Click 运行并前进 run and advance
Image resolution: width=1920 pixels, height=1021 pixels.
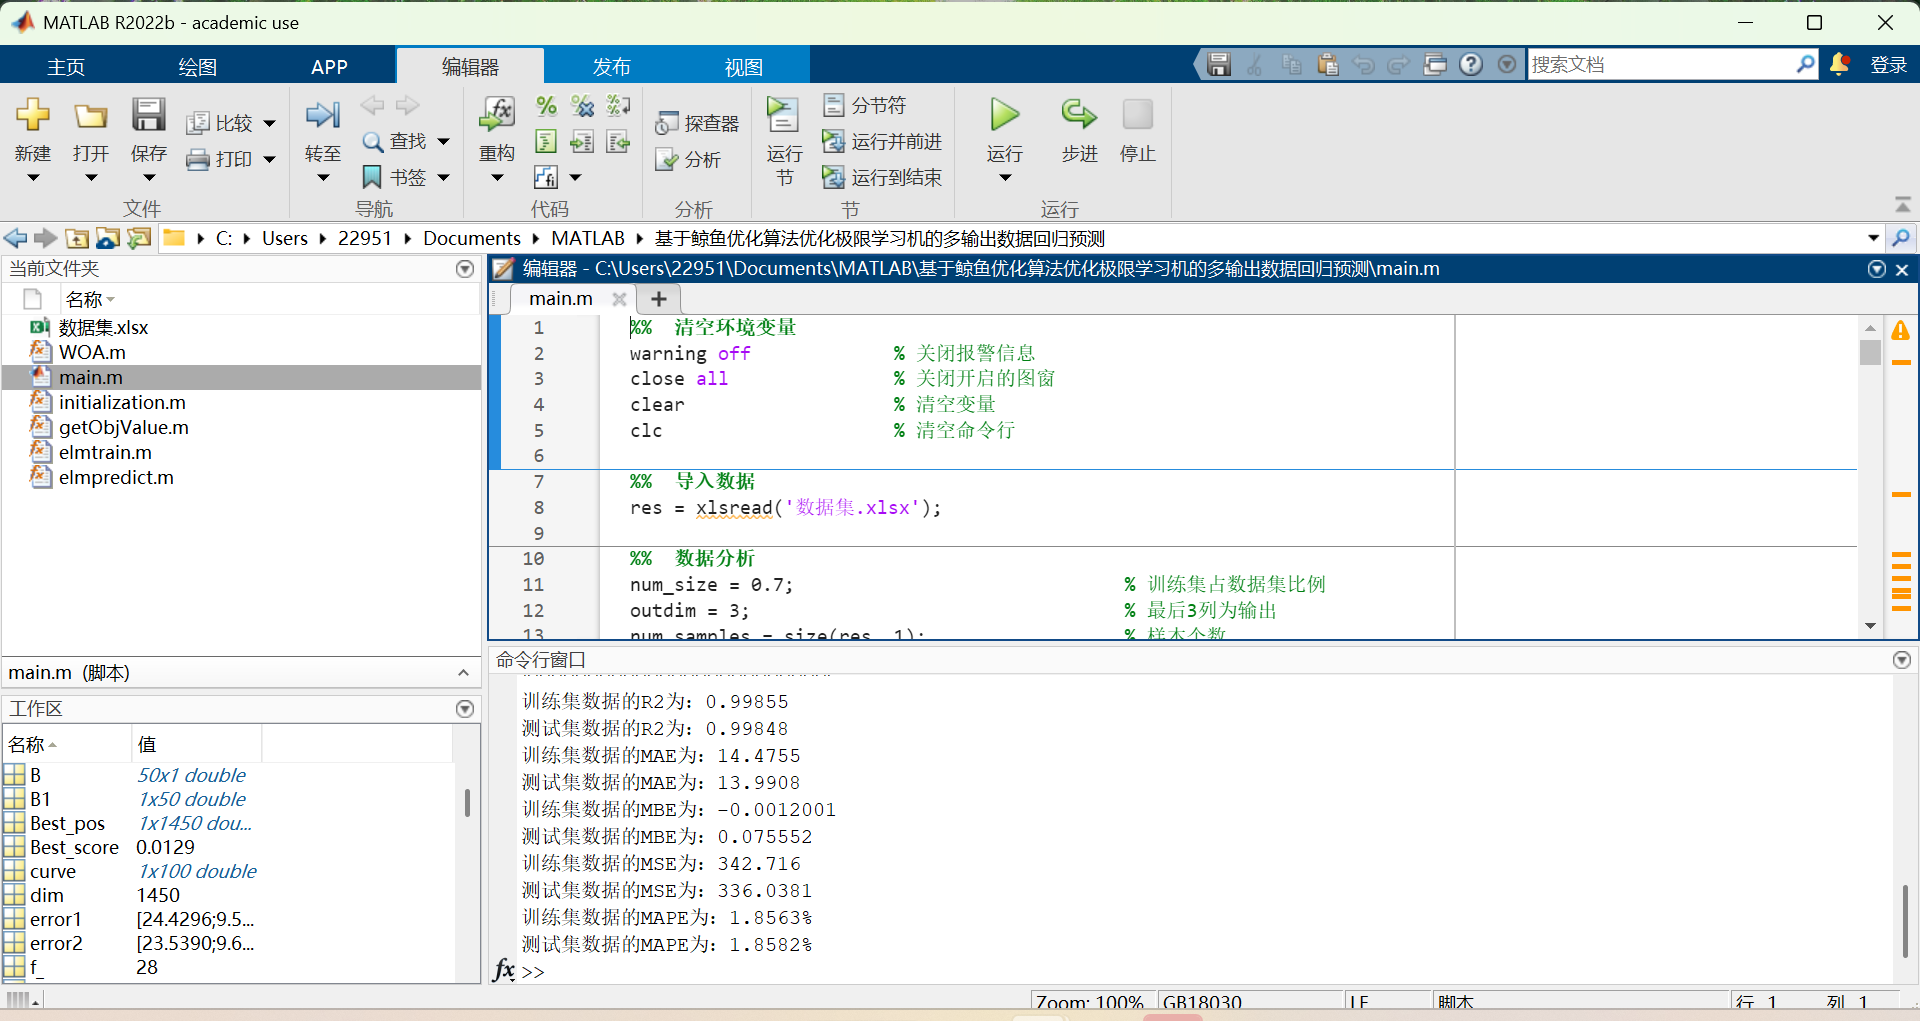[882, 141]
